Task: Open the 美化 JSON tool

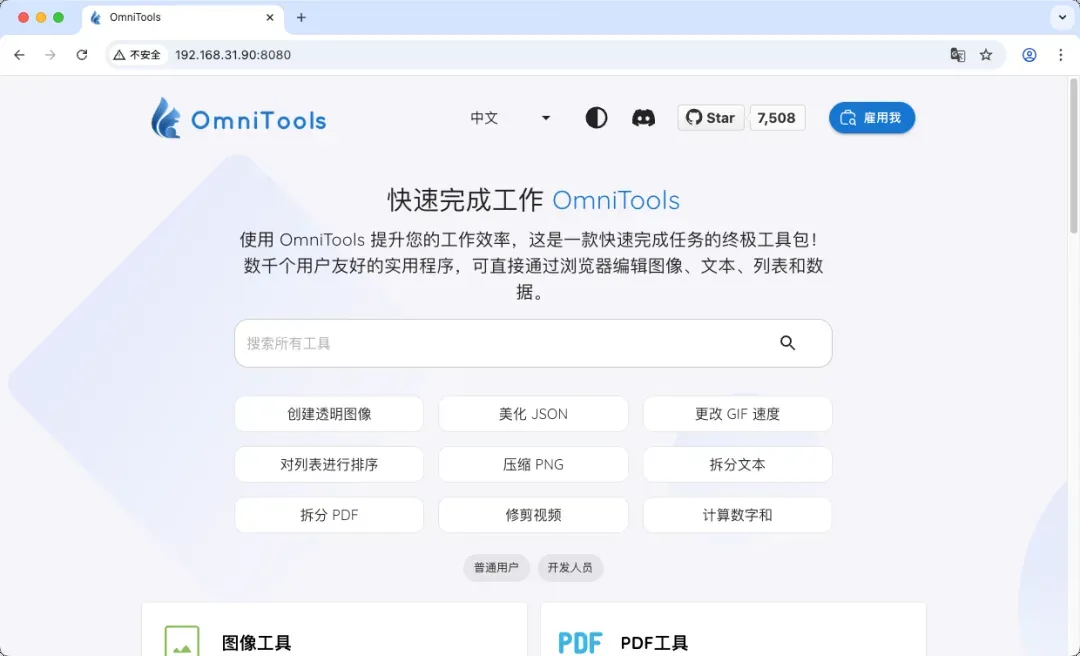Action: 533,414
